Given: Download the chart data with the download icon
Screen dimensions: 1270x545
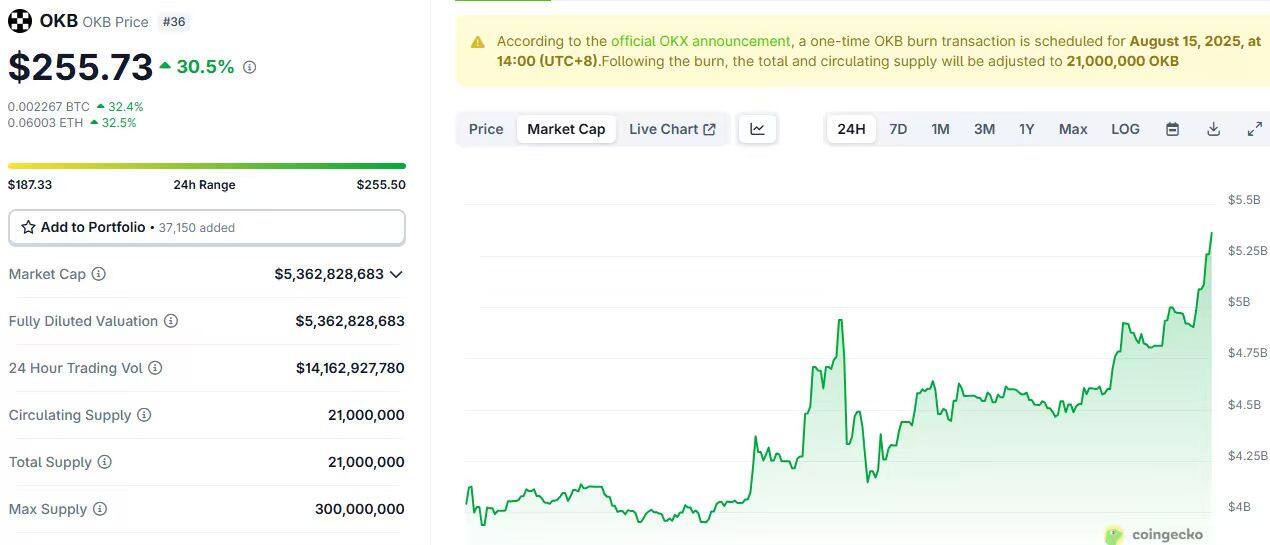Looking at the screenshot, I should [1214, 129].
